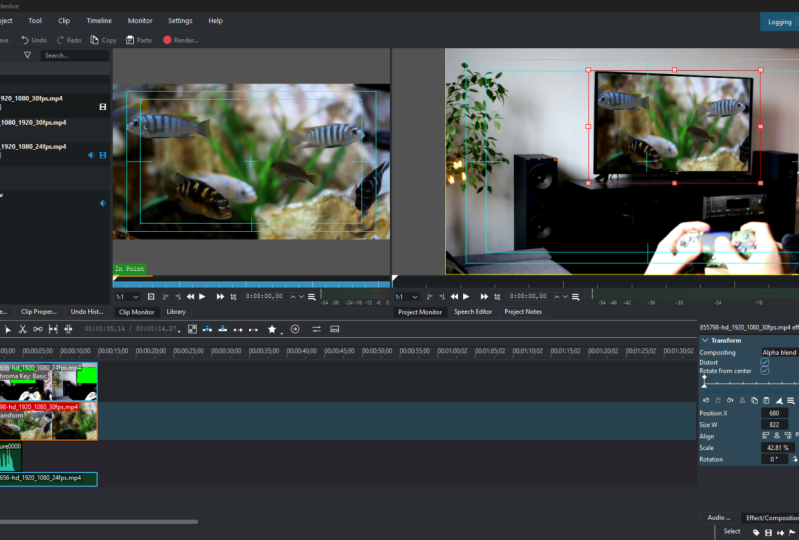The image size is (799, 540).
Task: Uncheck the Distort checkbox
Action: coord(764,362)
